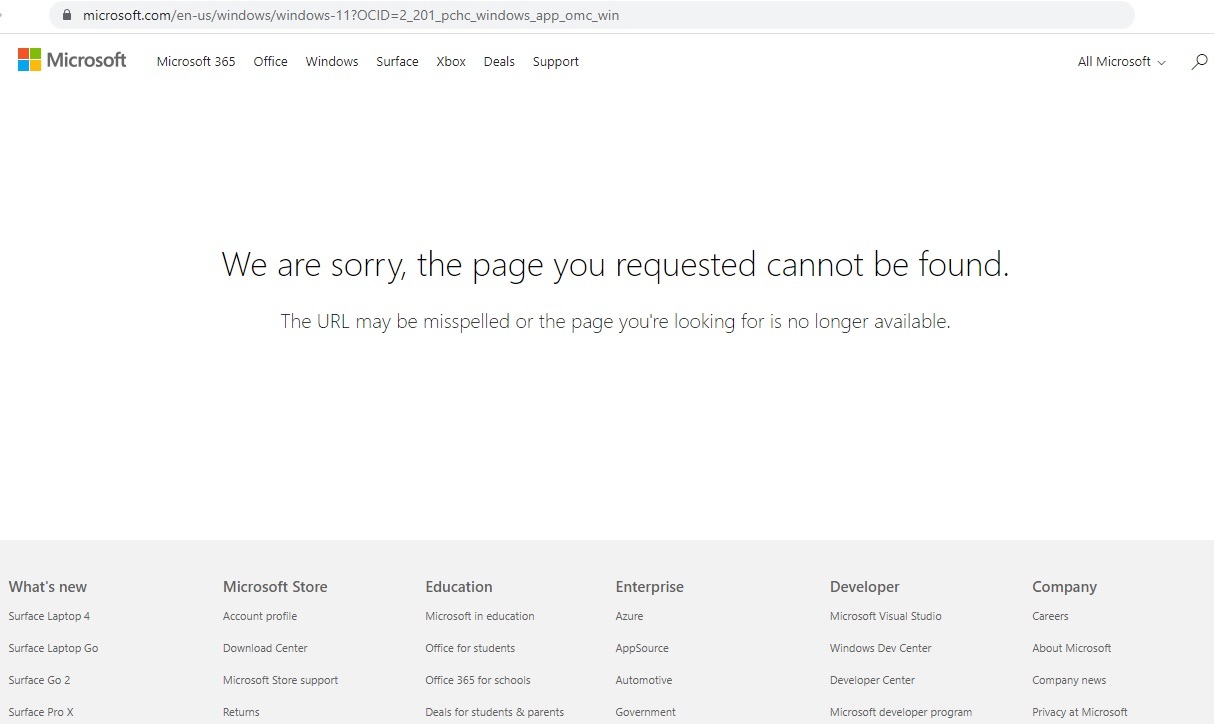The width and height of the screenshot is (1214, 724).
Task: Visit Office for students link
Action: 470,648
